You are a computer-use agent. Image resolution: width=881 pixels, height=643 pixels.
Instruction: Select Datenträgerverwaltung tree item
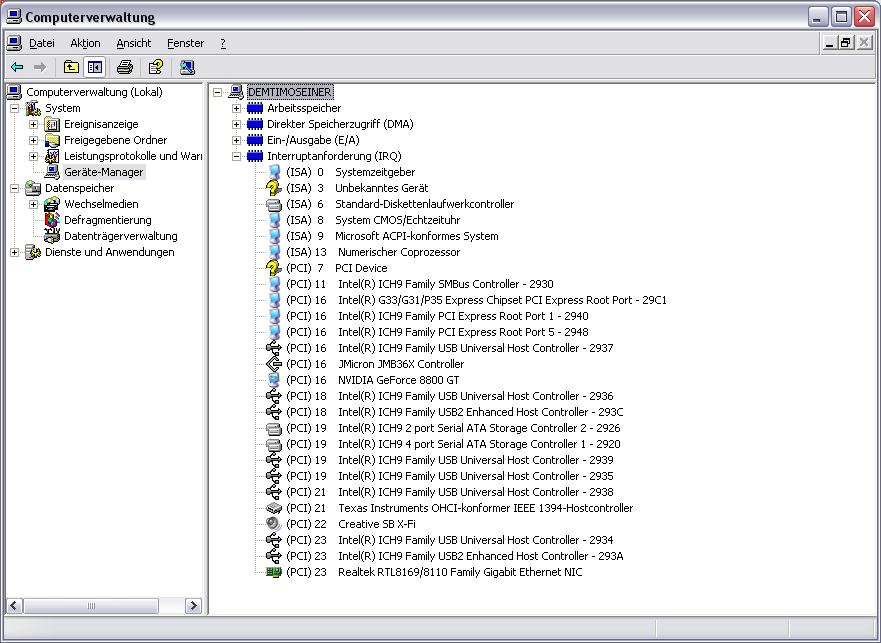coord(121,236)
